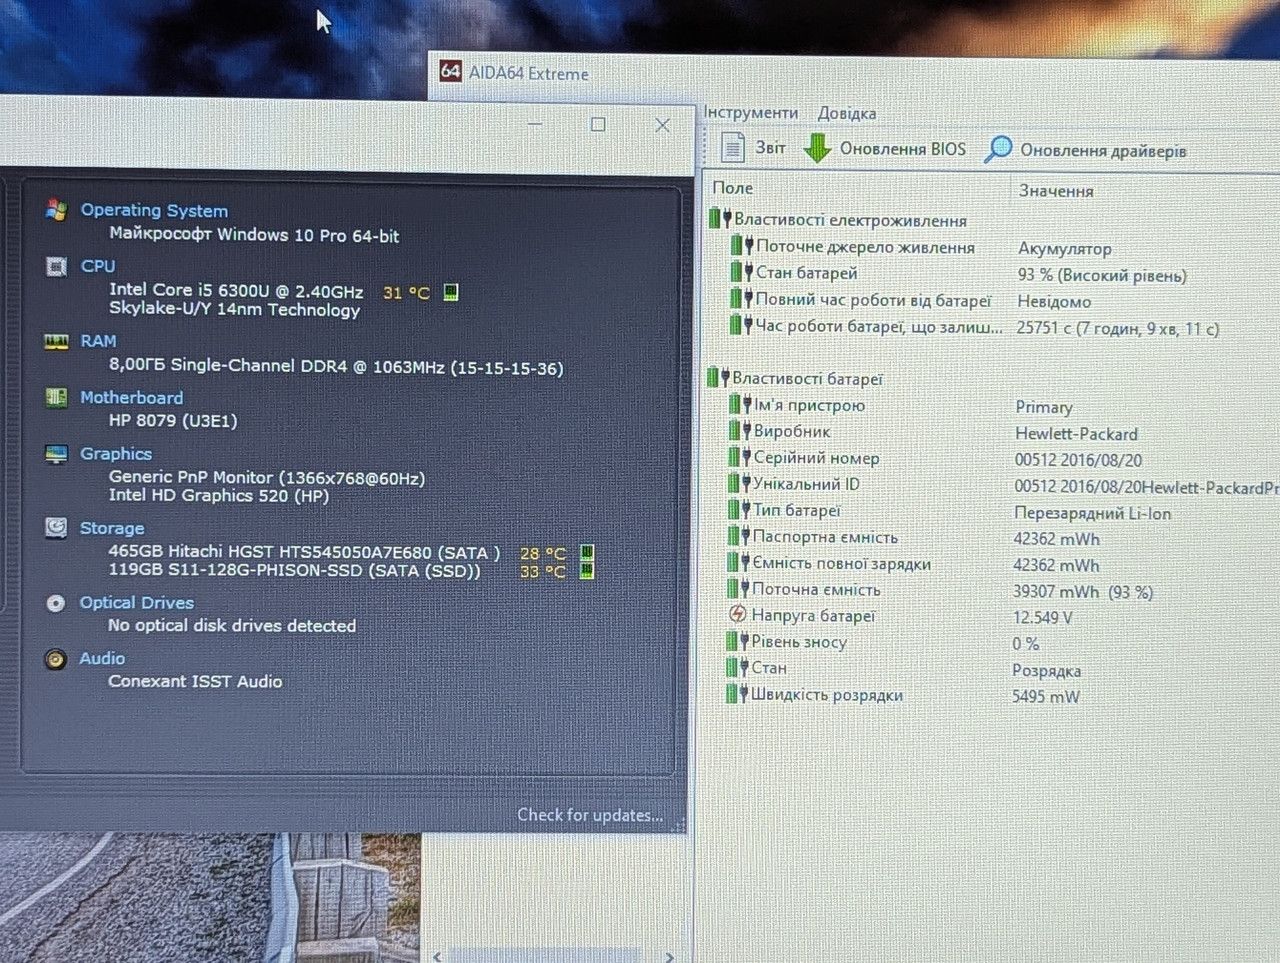Click the CPU temperature indicator icon
Viewport: 1280px width, 963px height.
(451, 292)
